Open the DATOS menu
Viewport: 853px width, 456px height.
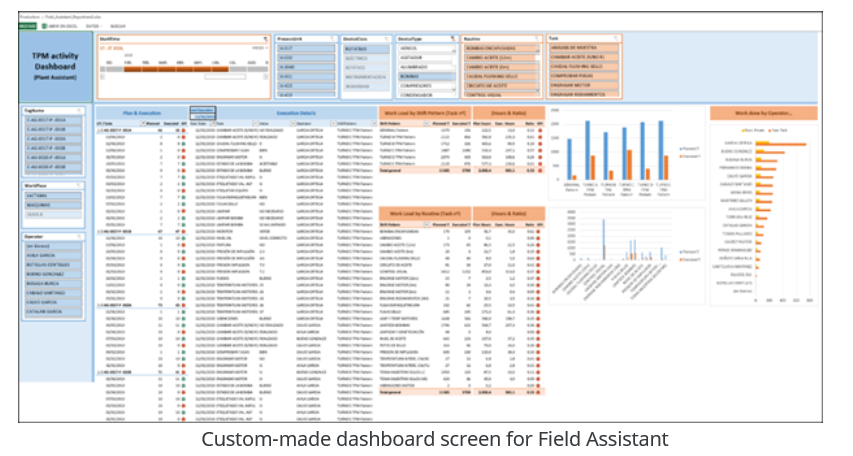click(x=93, y=26)
